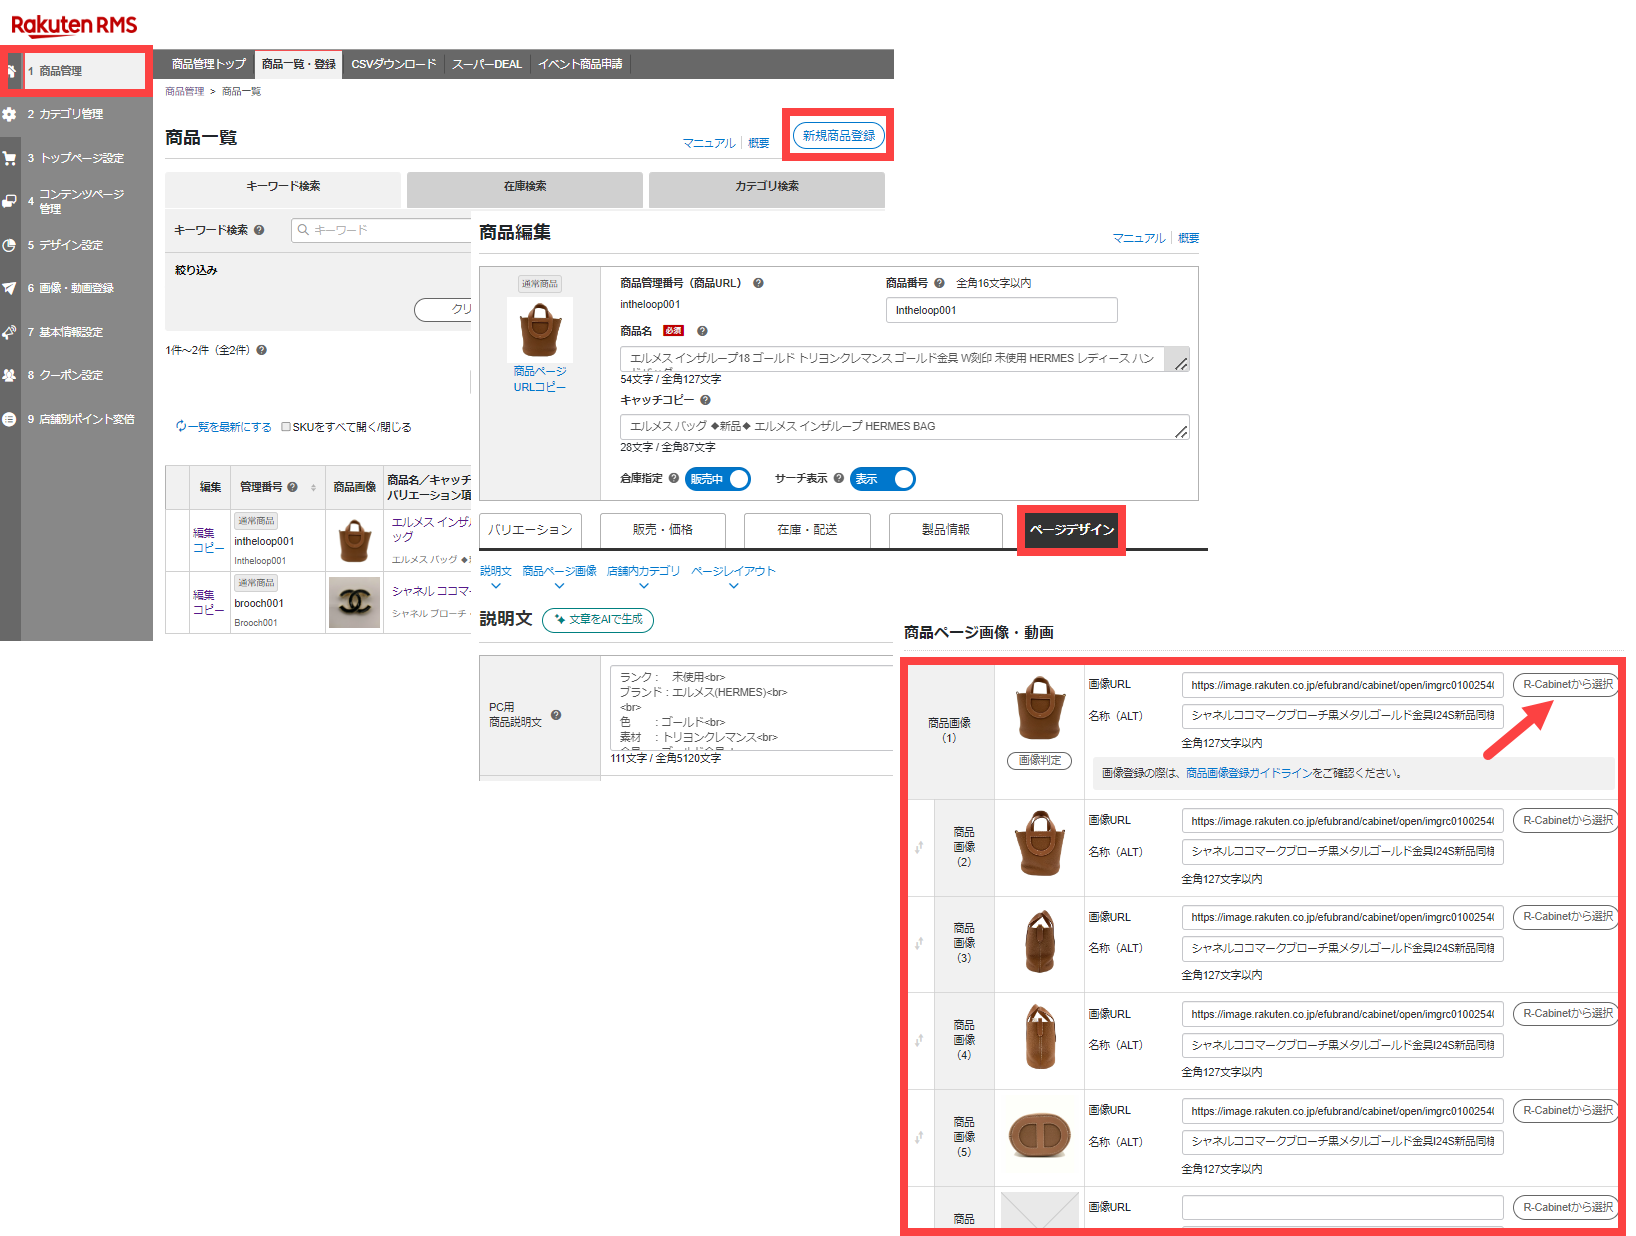Switch to the 製品情報 tab
1636x1236 pixels.
coord(945,530)
